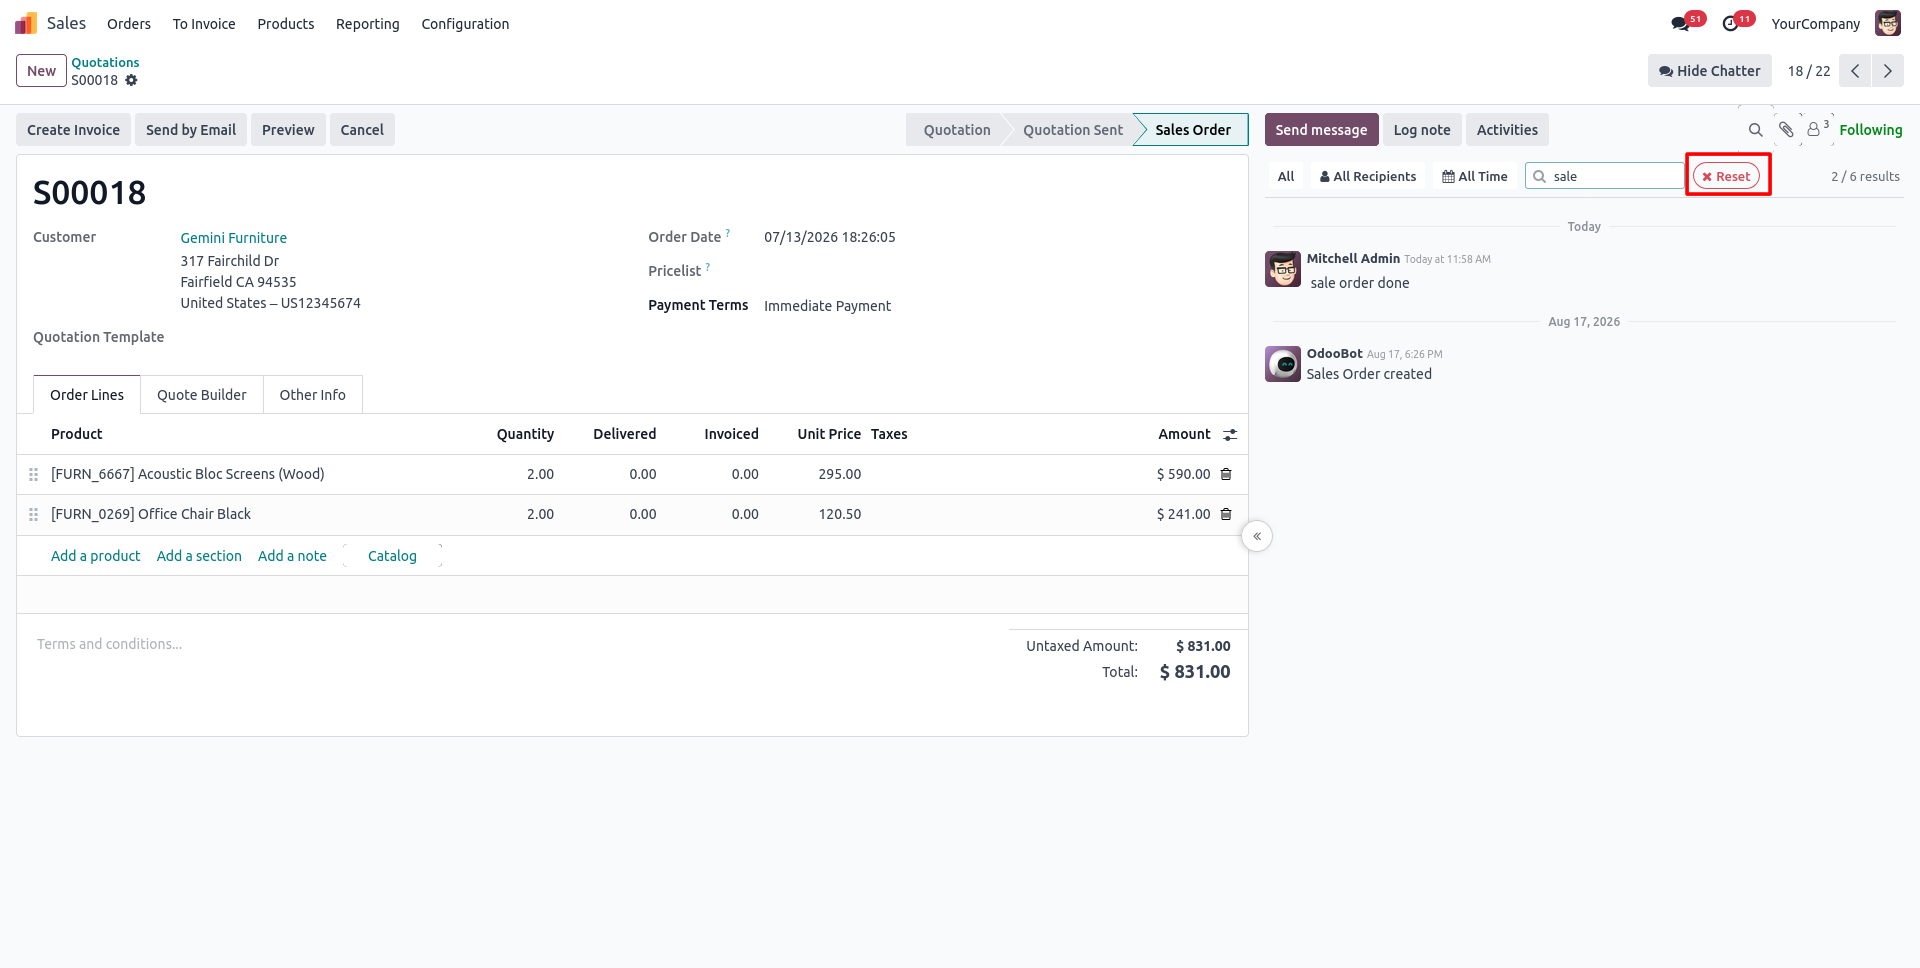Click the chatter search field containing sale

pos(1604,176)
